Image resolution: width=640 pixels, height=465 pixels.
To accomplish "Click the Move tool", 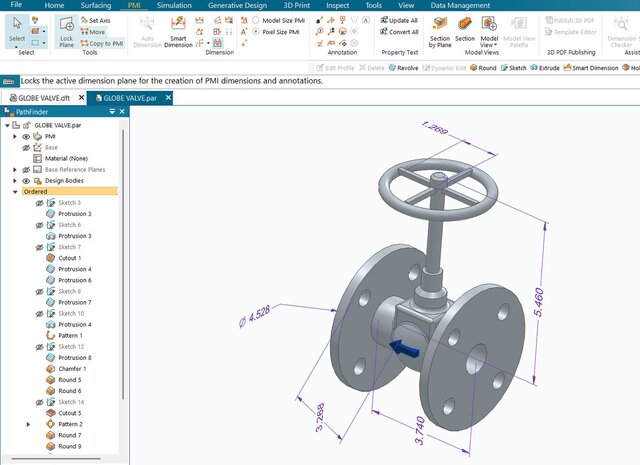I will 93,32.
